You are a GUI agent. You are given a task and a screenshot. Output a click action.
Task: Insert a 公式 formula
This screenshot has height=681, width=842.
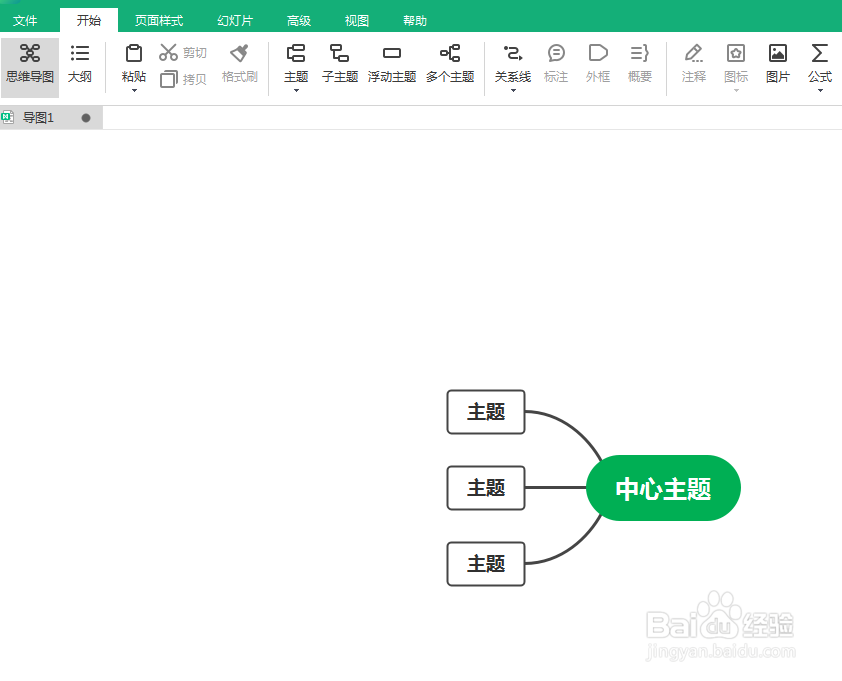[820, 63]
